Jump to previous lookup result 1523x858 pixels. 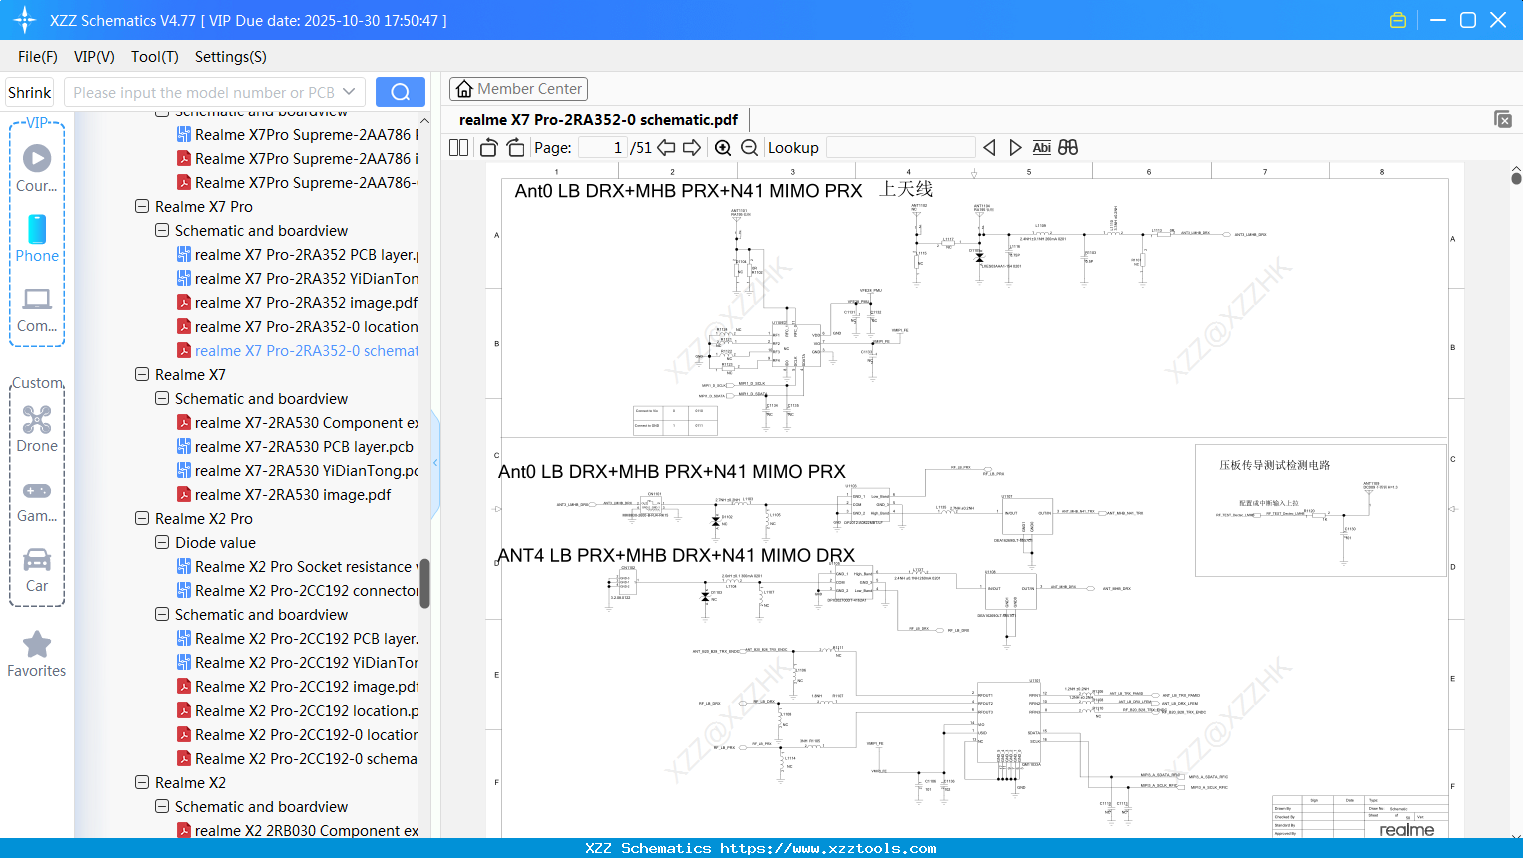point(989,148)
